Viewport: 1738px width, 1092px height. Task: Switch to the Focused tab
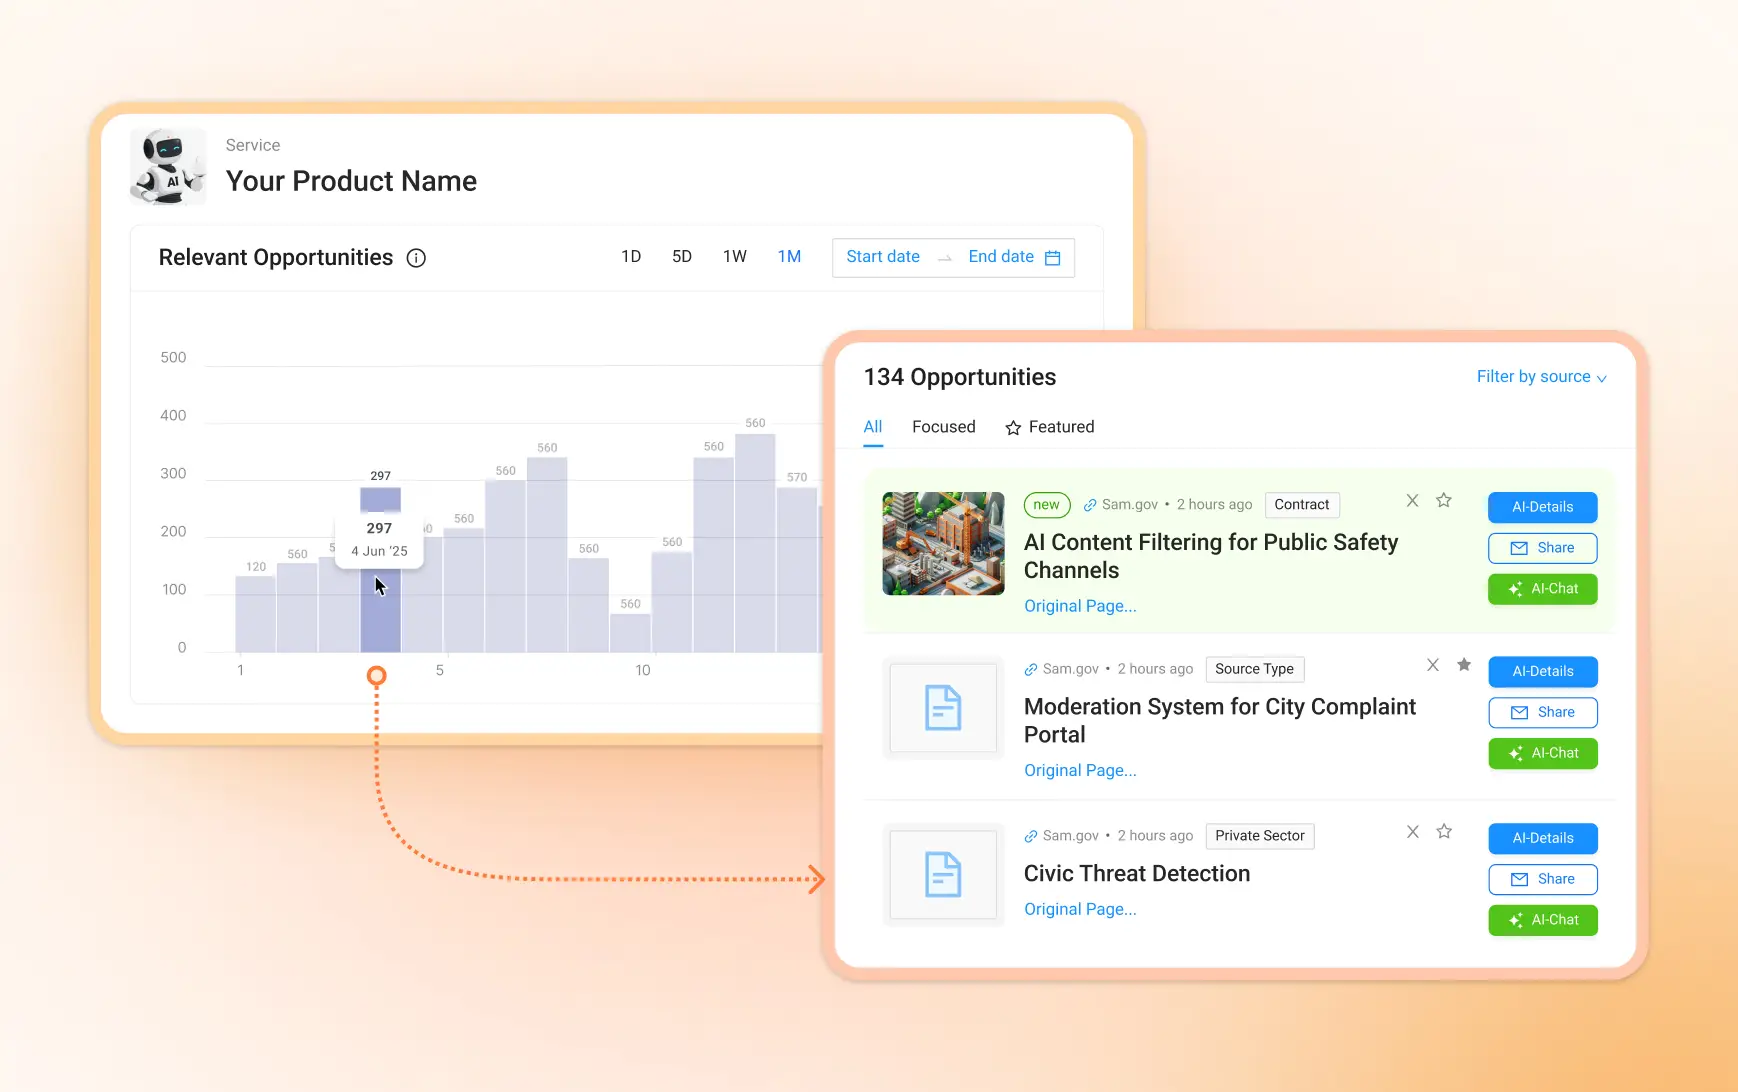[x=943, y=427]
